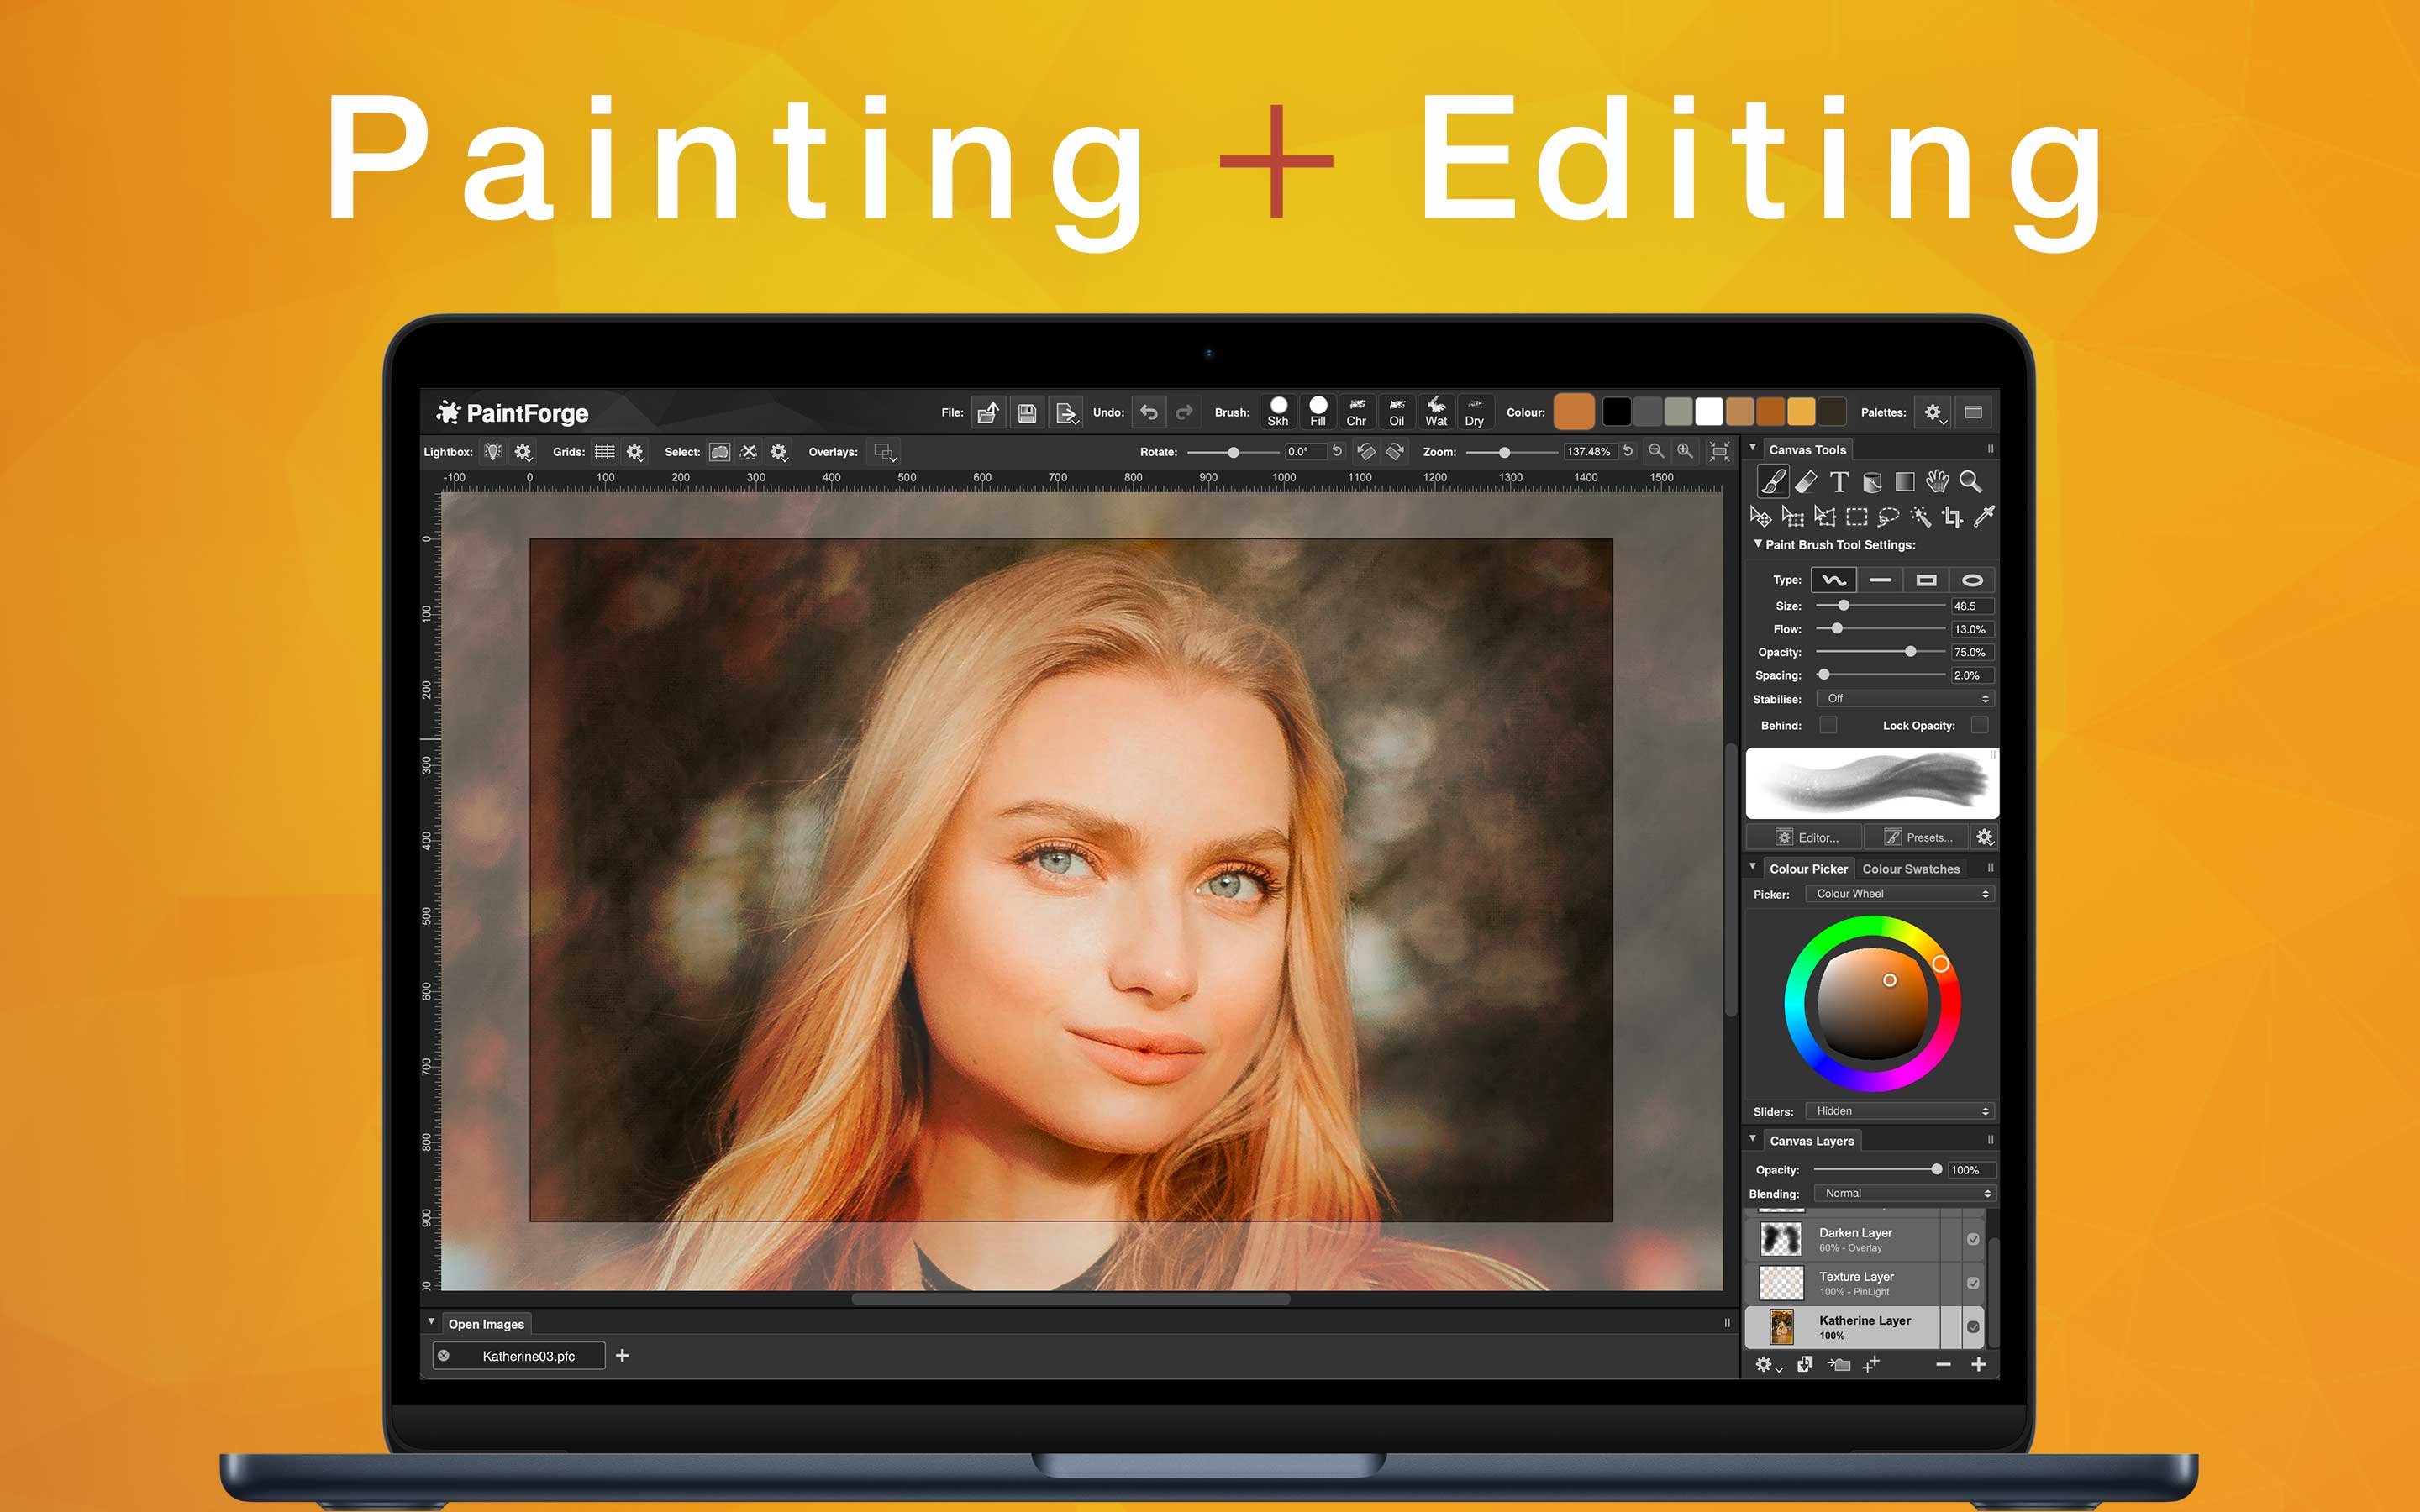
Task: Switch to the Colour Swatches tab
Action: [1911, 869]
